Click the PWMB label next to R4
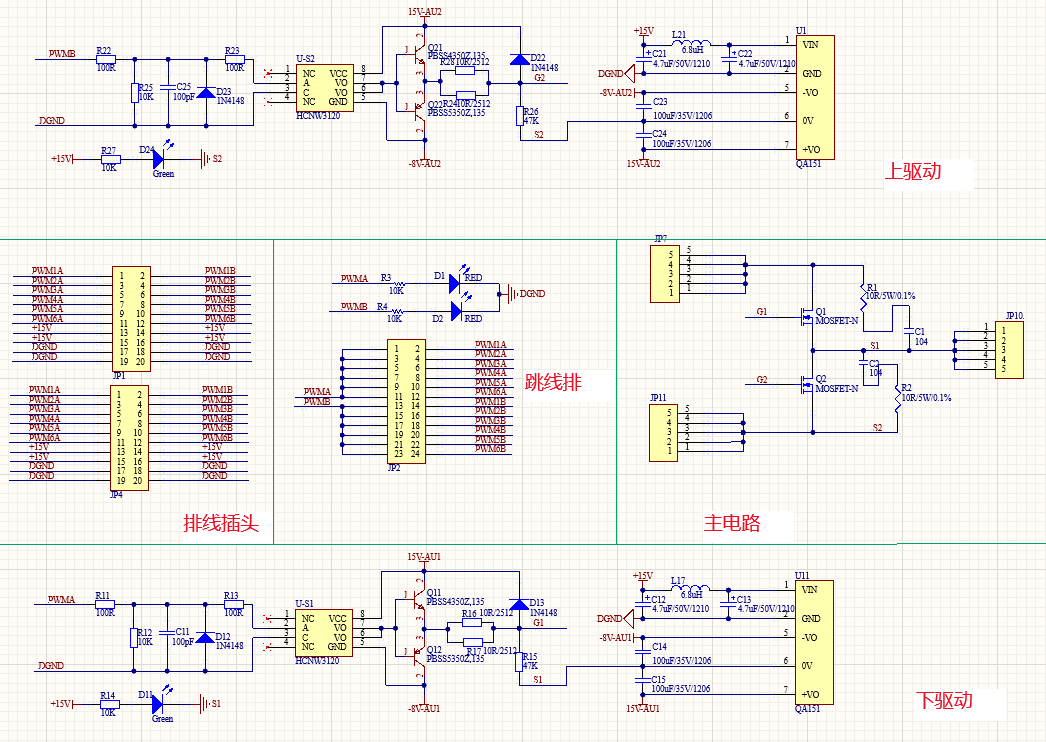Image resolution: width=1046 pixels, height=742 pixels. 354,306
